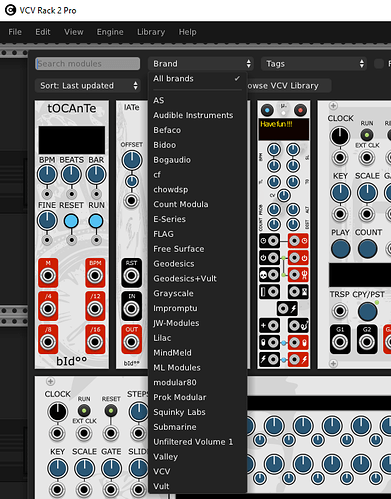Click the tOCAnTe BPM output jack
Viewport: 391px width, 499px height.
(95, 276)
